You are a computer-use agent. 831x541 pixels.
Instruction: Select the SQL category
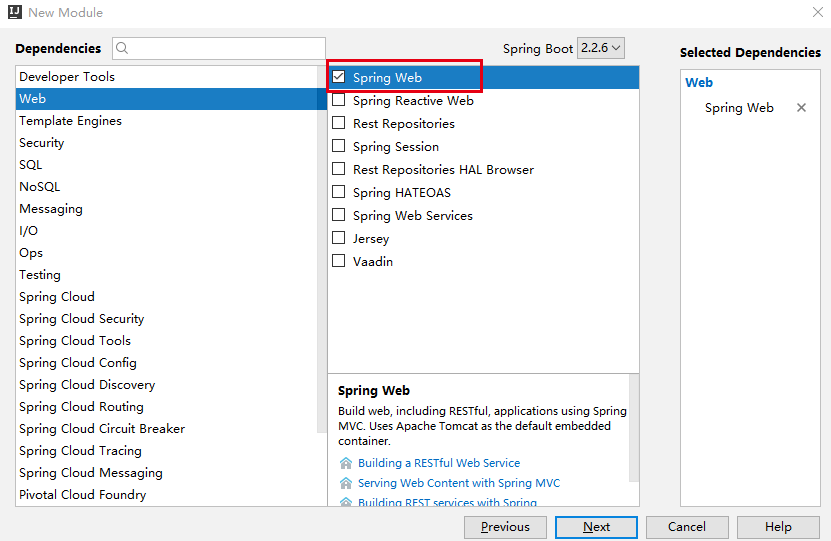(166, 165)
